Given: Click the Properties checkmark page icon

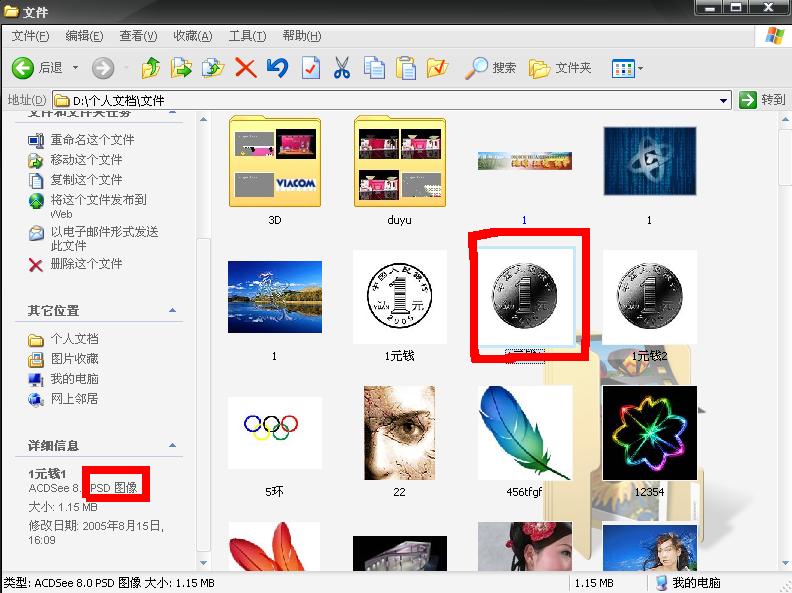Looking at the screenshot, I should coord(310,68).
